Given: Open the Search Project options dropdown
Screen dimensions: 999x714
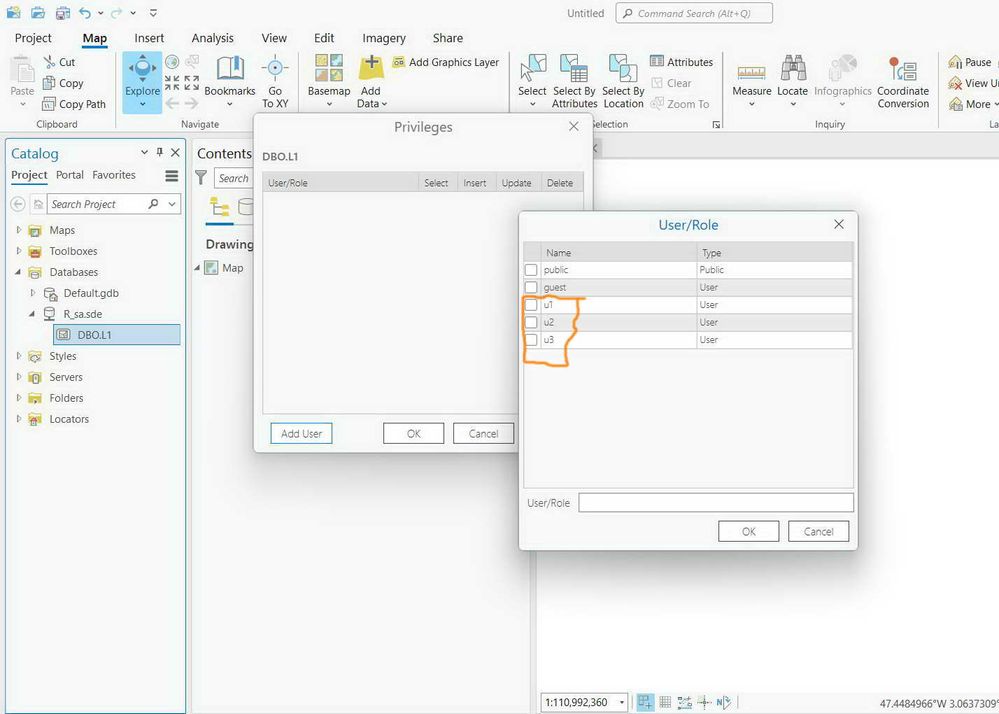Looking at the screenshot, I should click(x=172, y=204).
